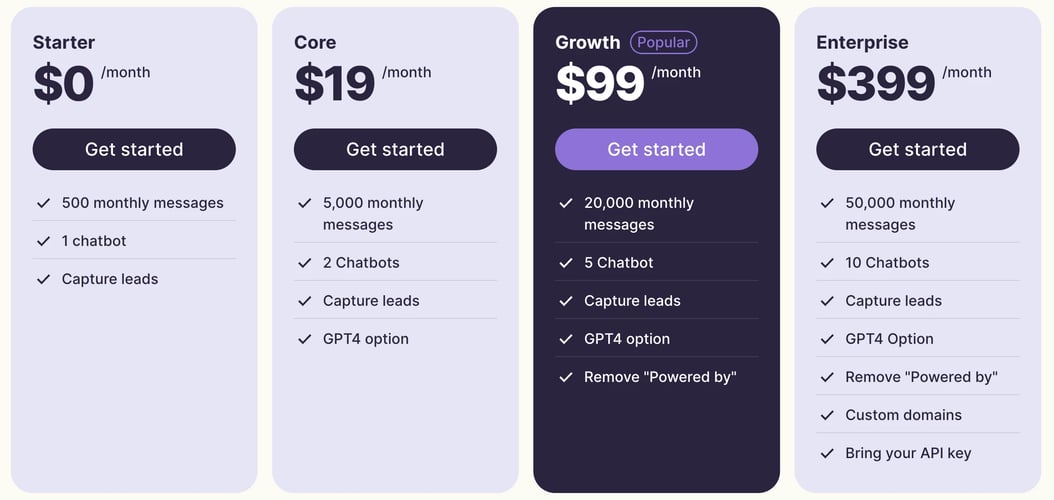Screen dimensions: 1054x500
Task: Click checkmark next to Core GPT4 option
Action: point(305,339)
